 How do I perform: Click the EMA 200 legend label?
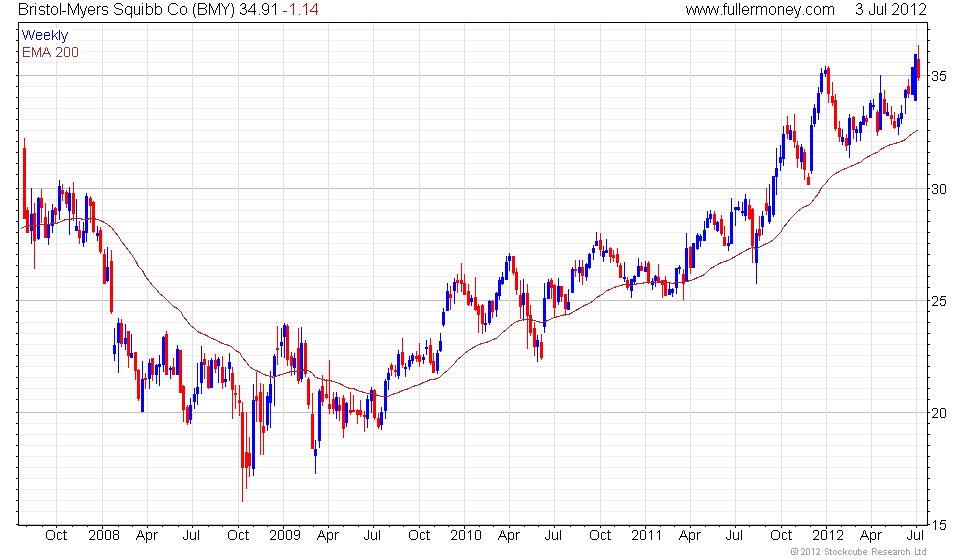[x=51, y=52]
